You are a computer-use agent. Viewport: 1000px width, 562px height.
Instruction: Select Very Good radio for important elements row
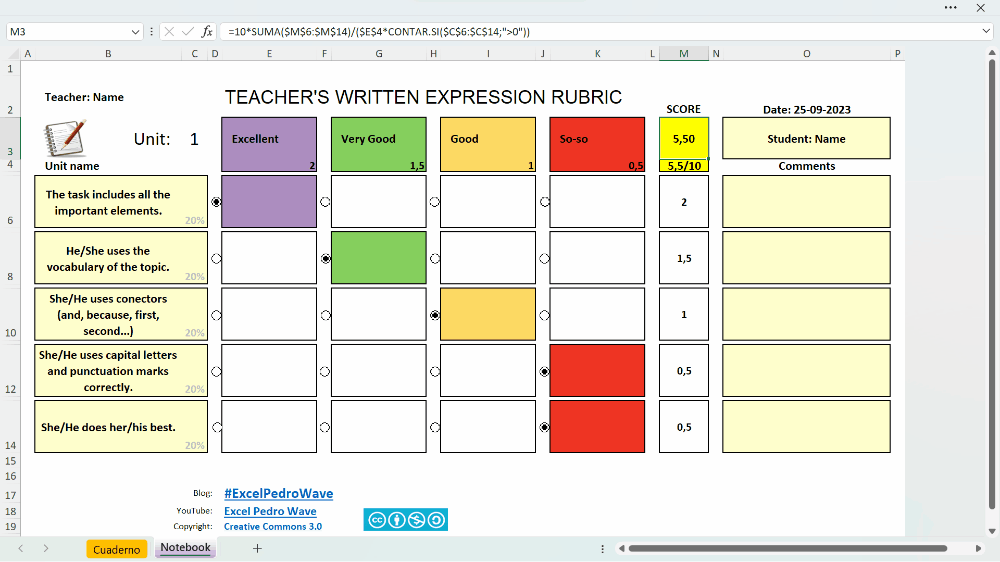325,202
